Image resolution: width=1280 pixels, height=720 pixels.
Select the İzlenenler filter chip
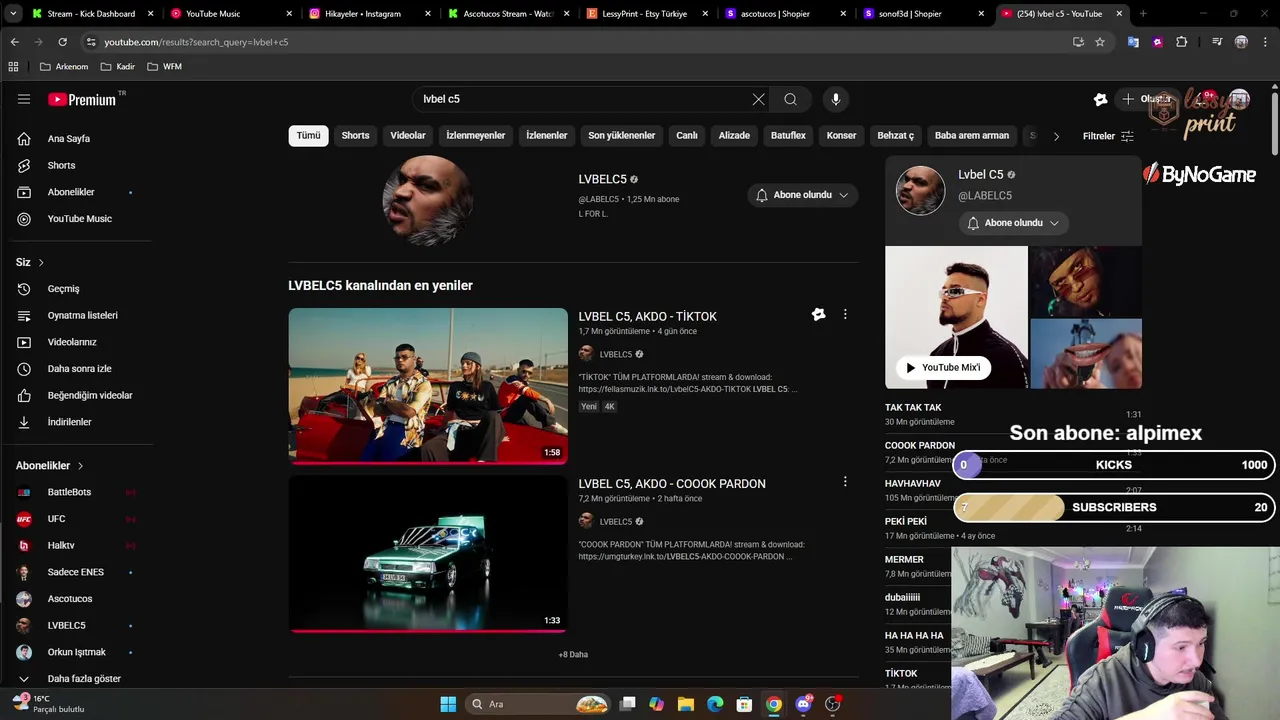(547, 136)
